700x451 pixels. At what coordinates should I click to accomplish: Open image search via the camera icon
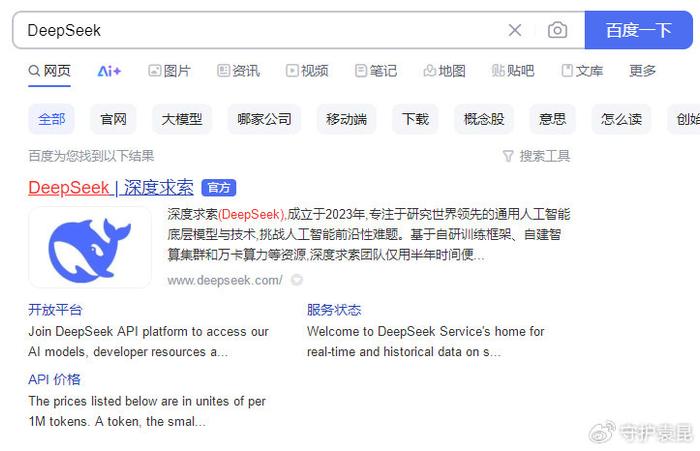[558, 30]
